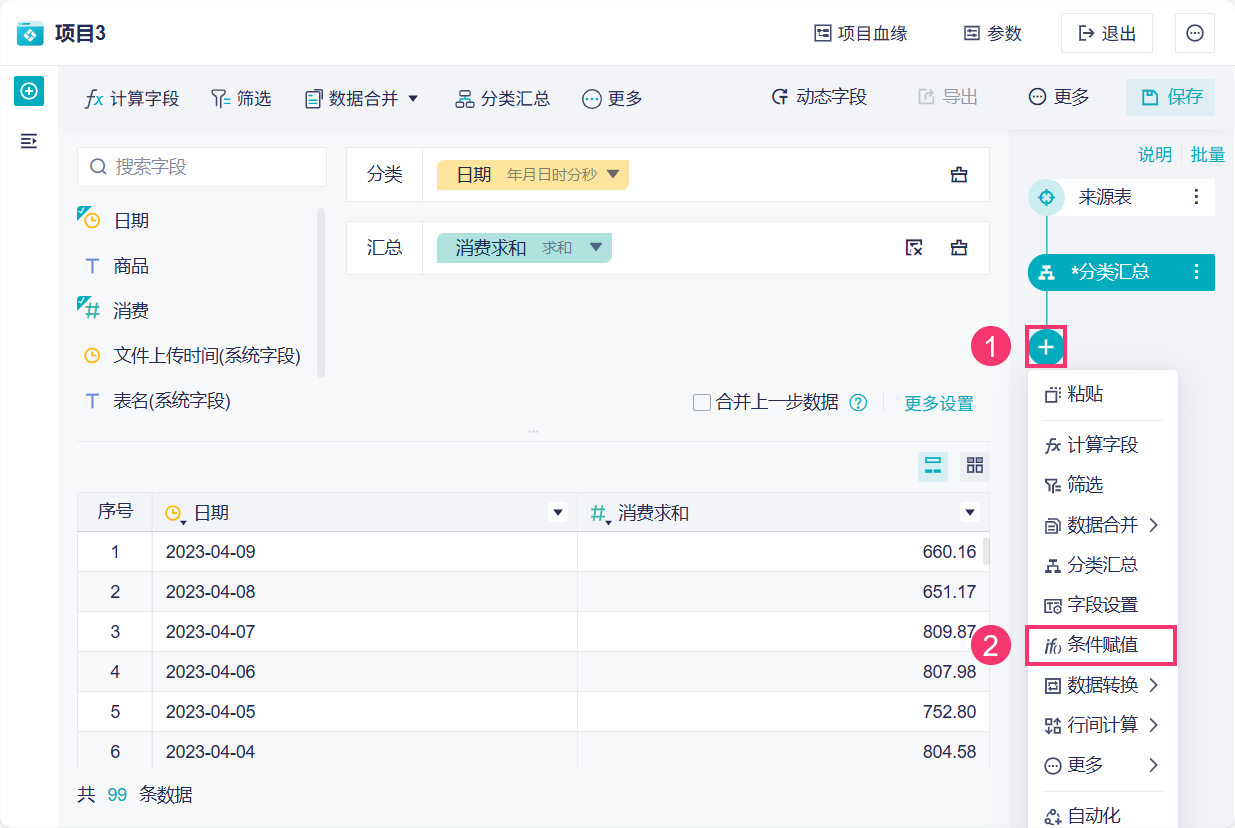Switch to the grid view icon

click(x=975, y=465)
